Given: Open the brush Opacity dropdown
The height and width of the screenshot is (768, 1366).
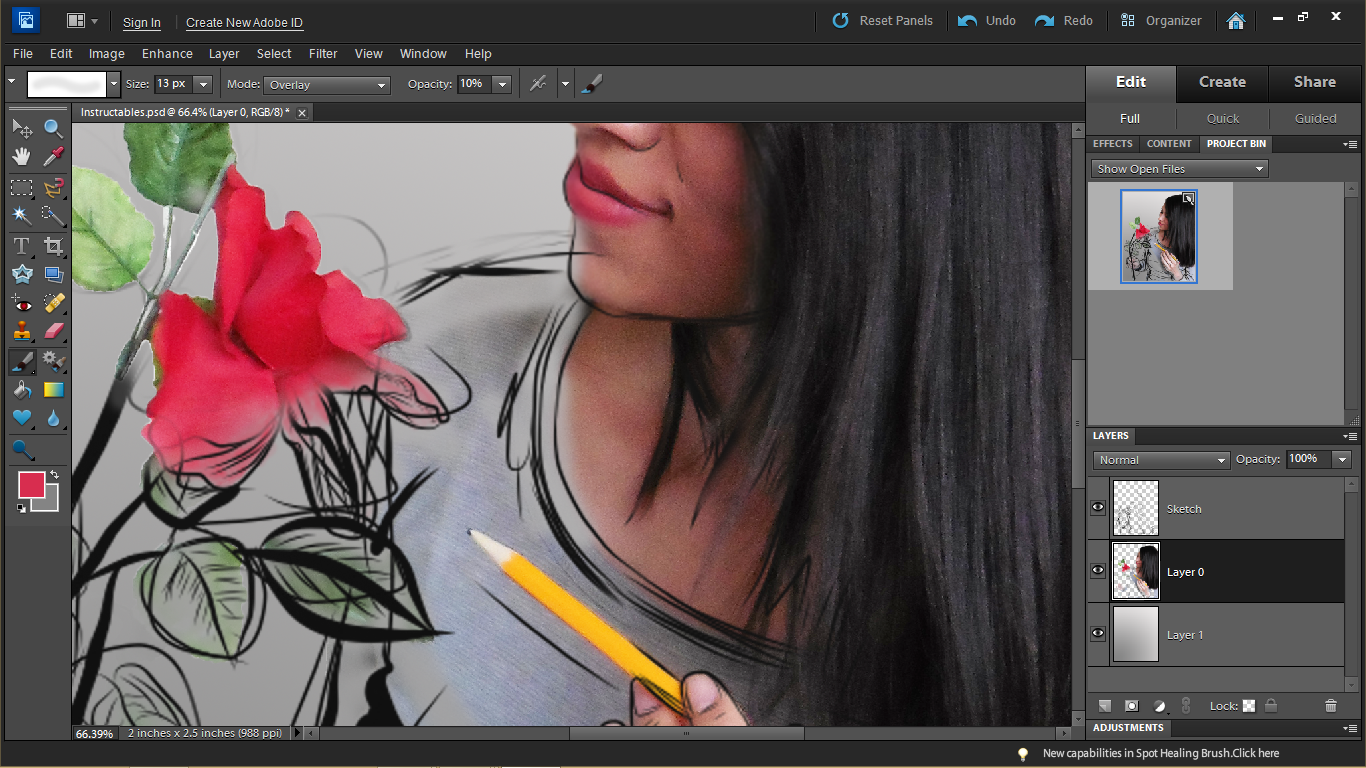Looking at the screenshot, I should (x=502, y=84).
